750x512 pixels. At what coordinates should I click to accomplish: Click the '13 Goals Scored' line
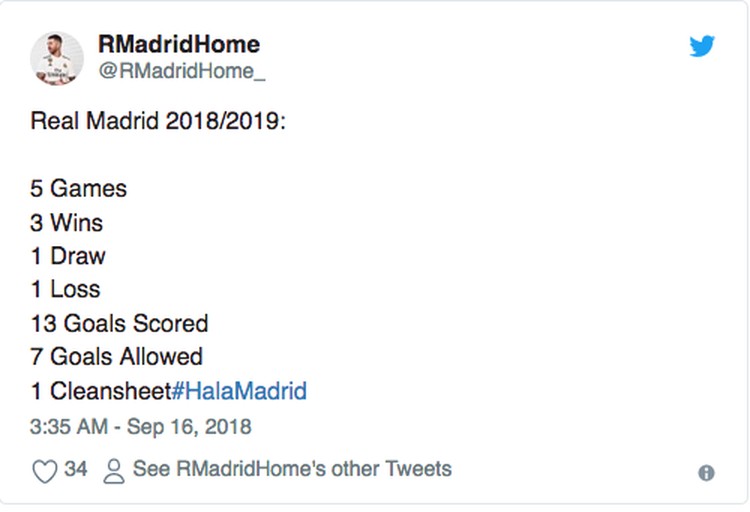coord(119,323)
